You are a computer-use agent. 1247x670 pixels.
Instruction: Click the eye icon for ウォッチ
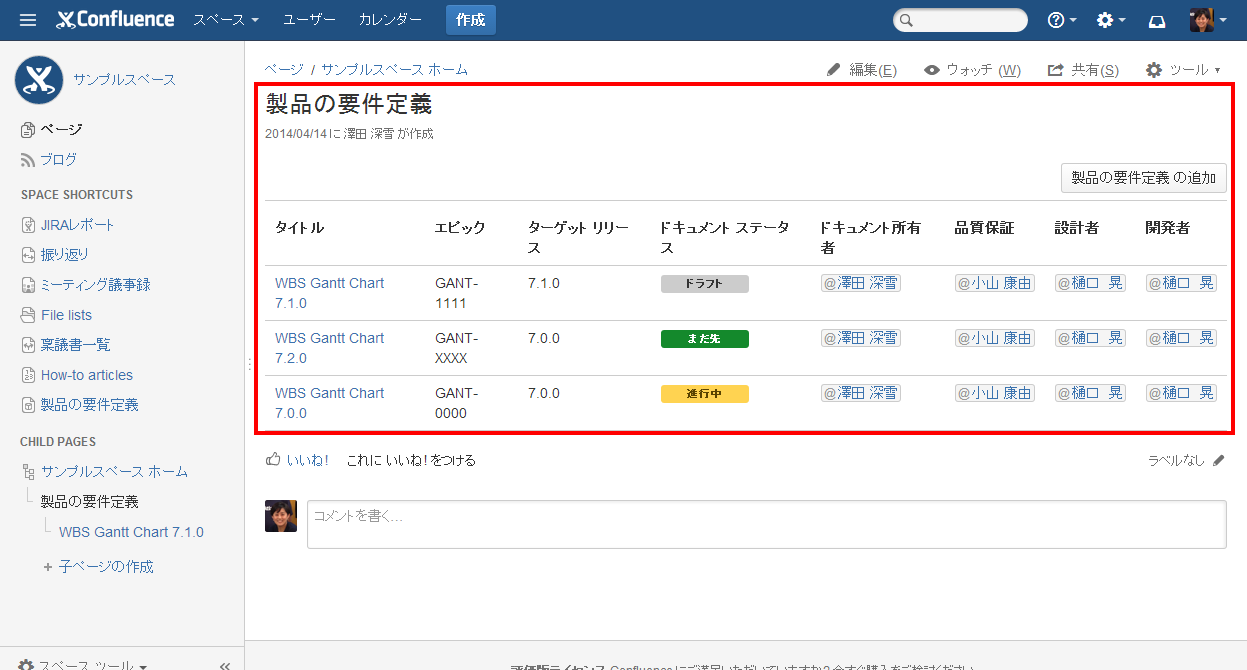pyautogui.click(x=932, y=70)
